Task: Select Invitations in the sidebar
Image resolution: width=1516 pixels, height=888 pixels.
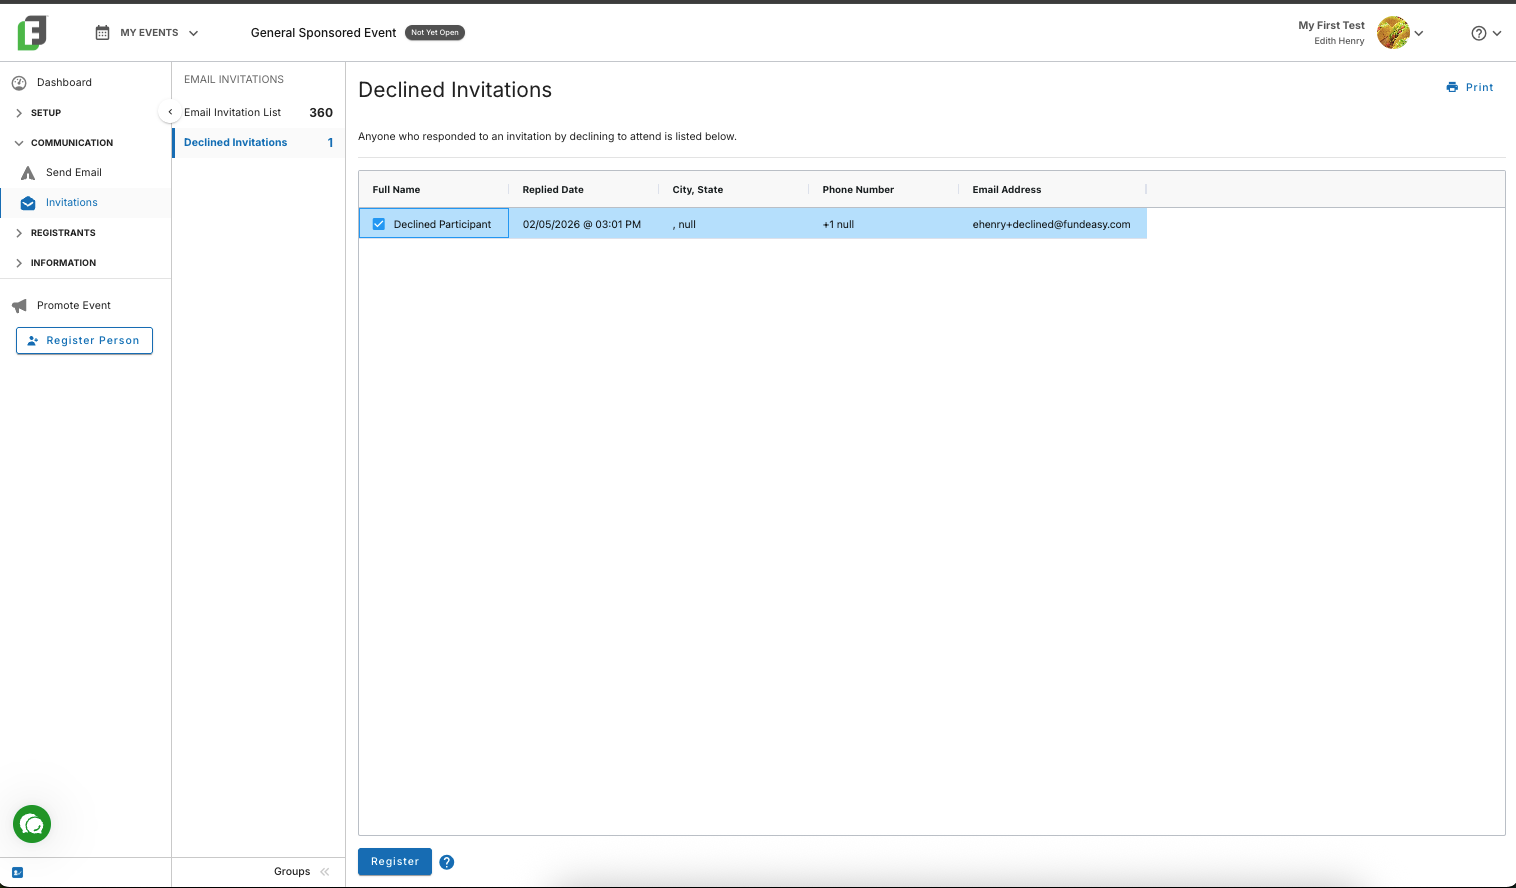Action: click(72, 202)
